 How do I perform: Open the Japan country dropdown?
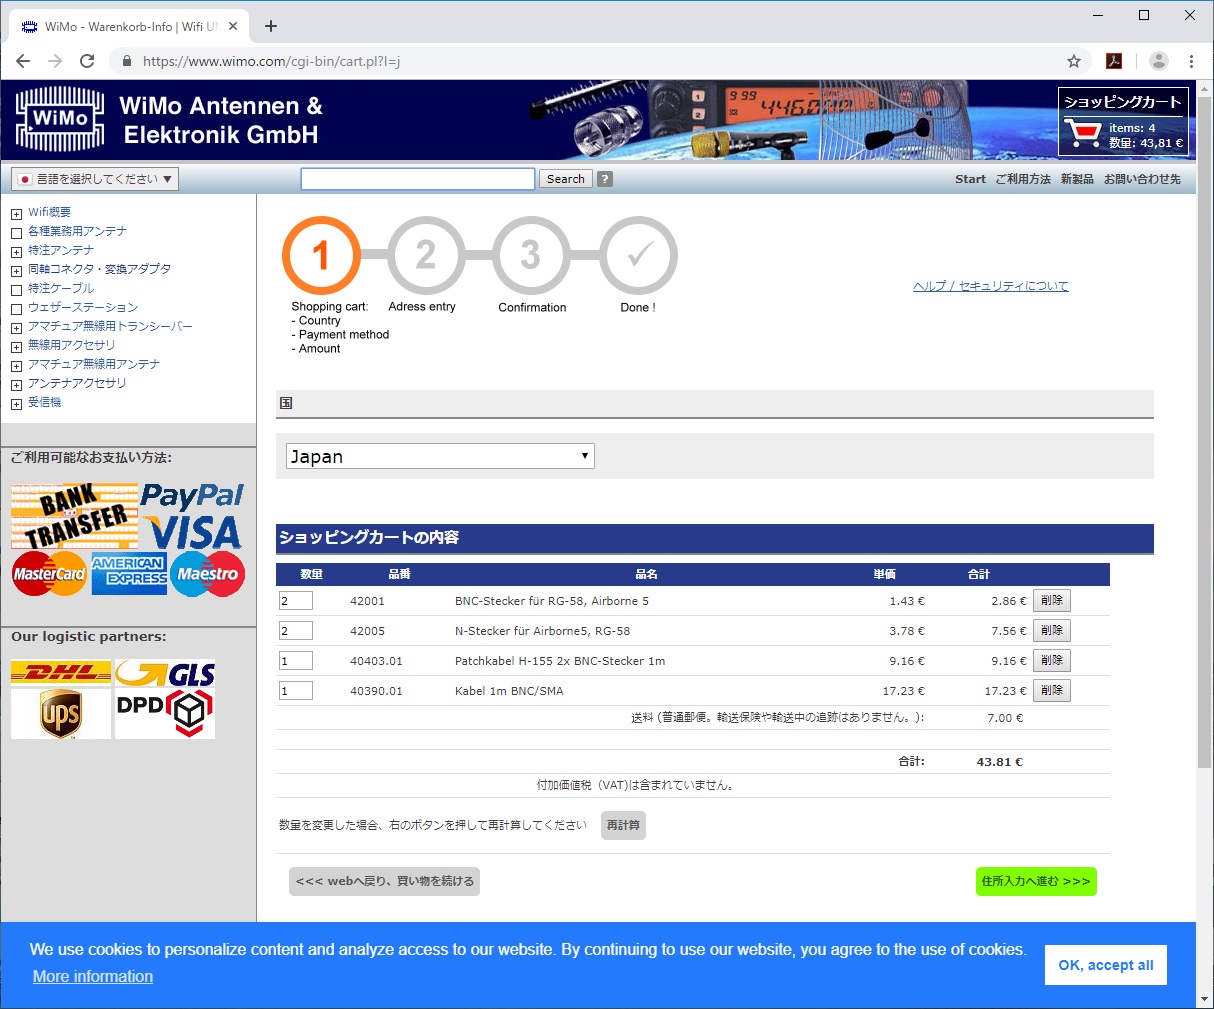pos(440,456)
